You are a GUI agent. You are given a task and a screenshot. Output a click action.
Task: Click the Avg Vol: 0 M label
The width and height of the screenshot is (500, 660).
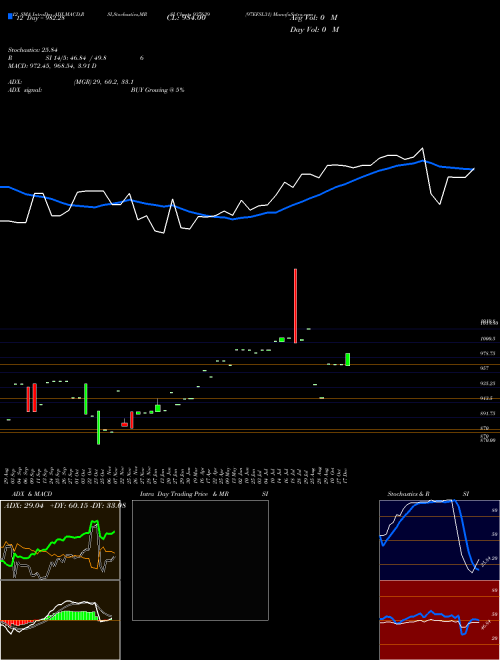tap(314, 18)
